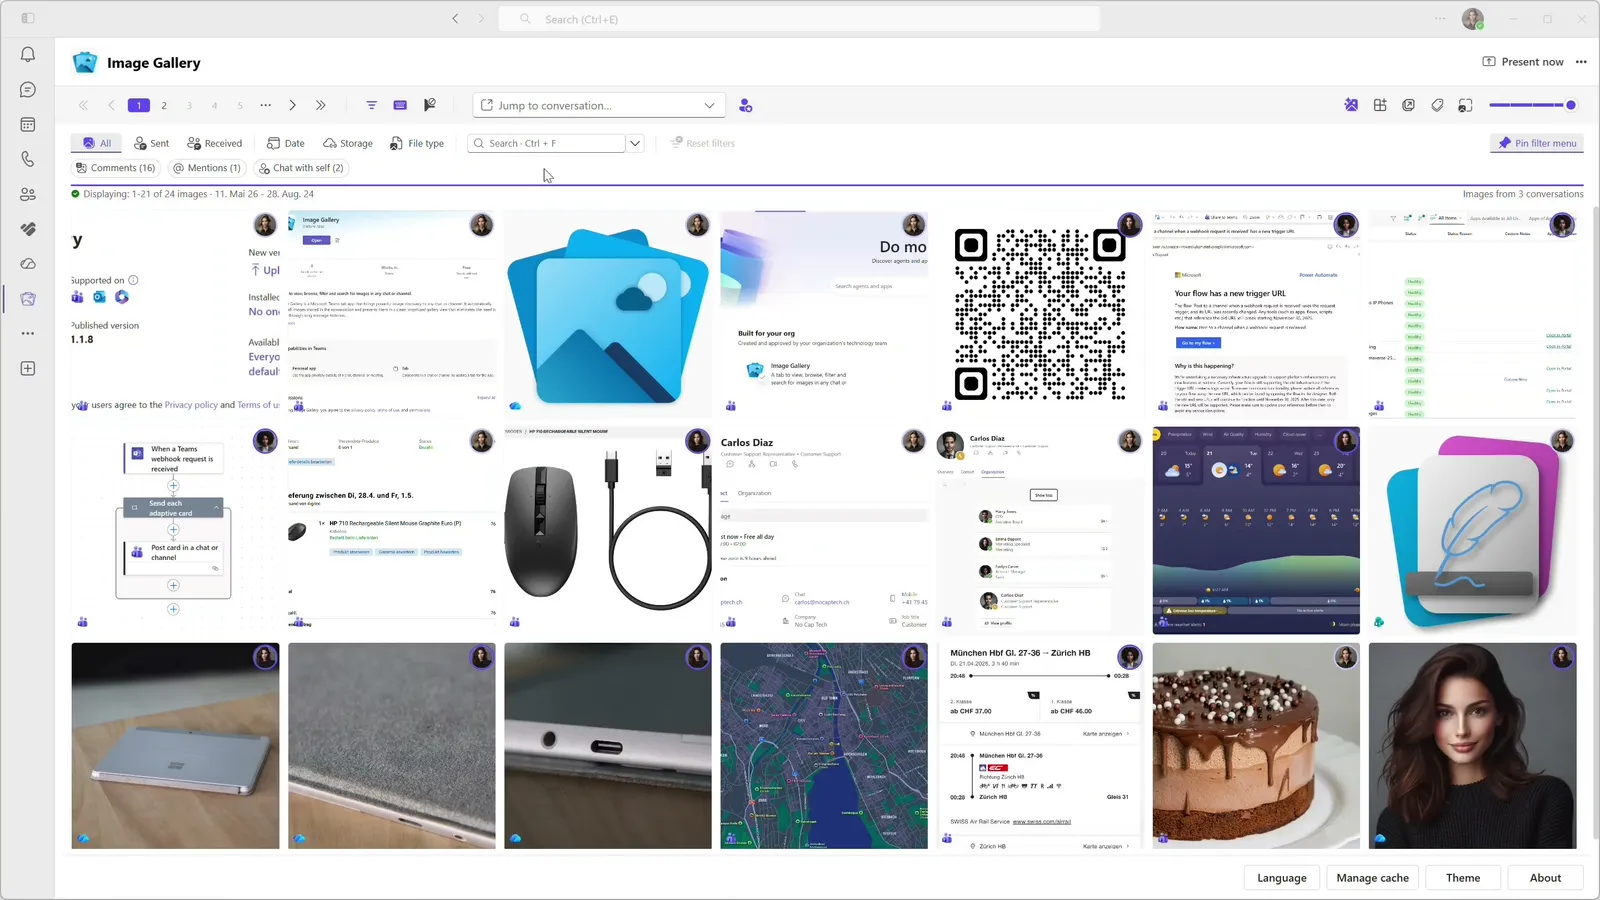Add an app with the sidebar plus icon

[28, 368]
